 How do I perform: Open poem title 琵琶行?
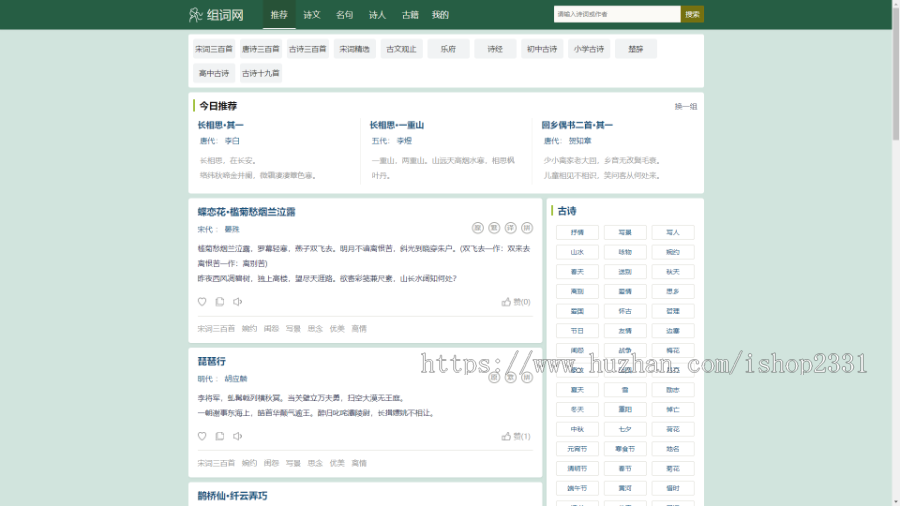pyautogui.click(x=212, y=361)
